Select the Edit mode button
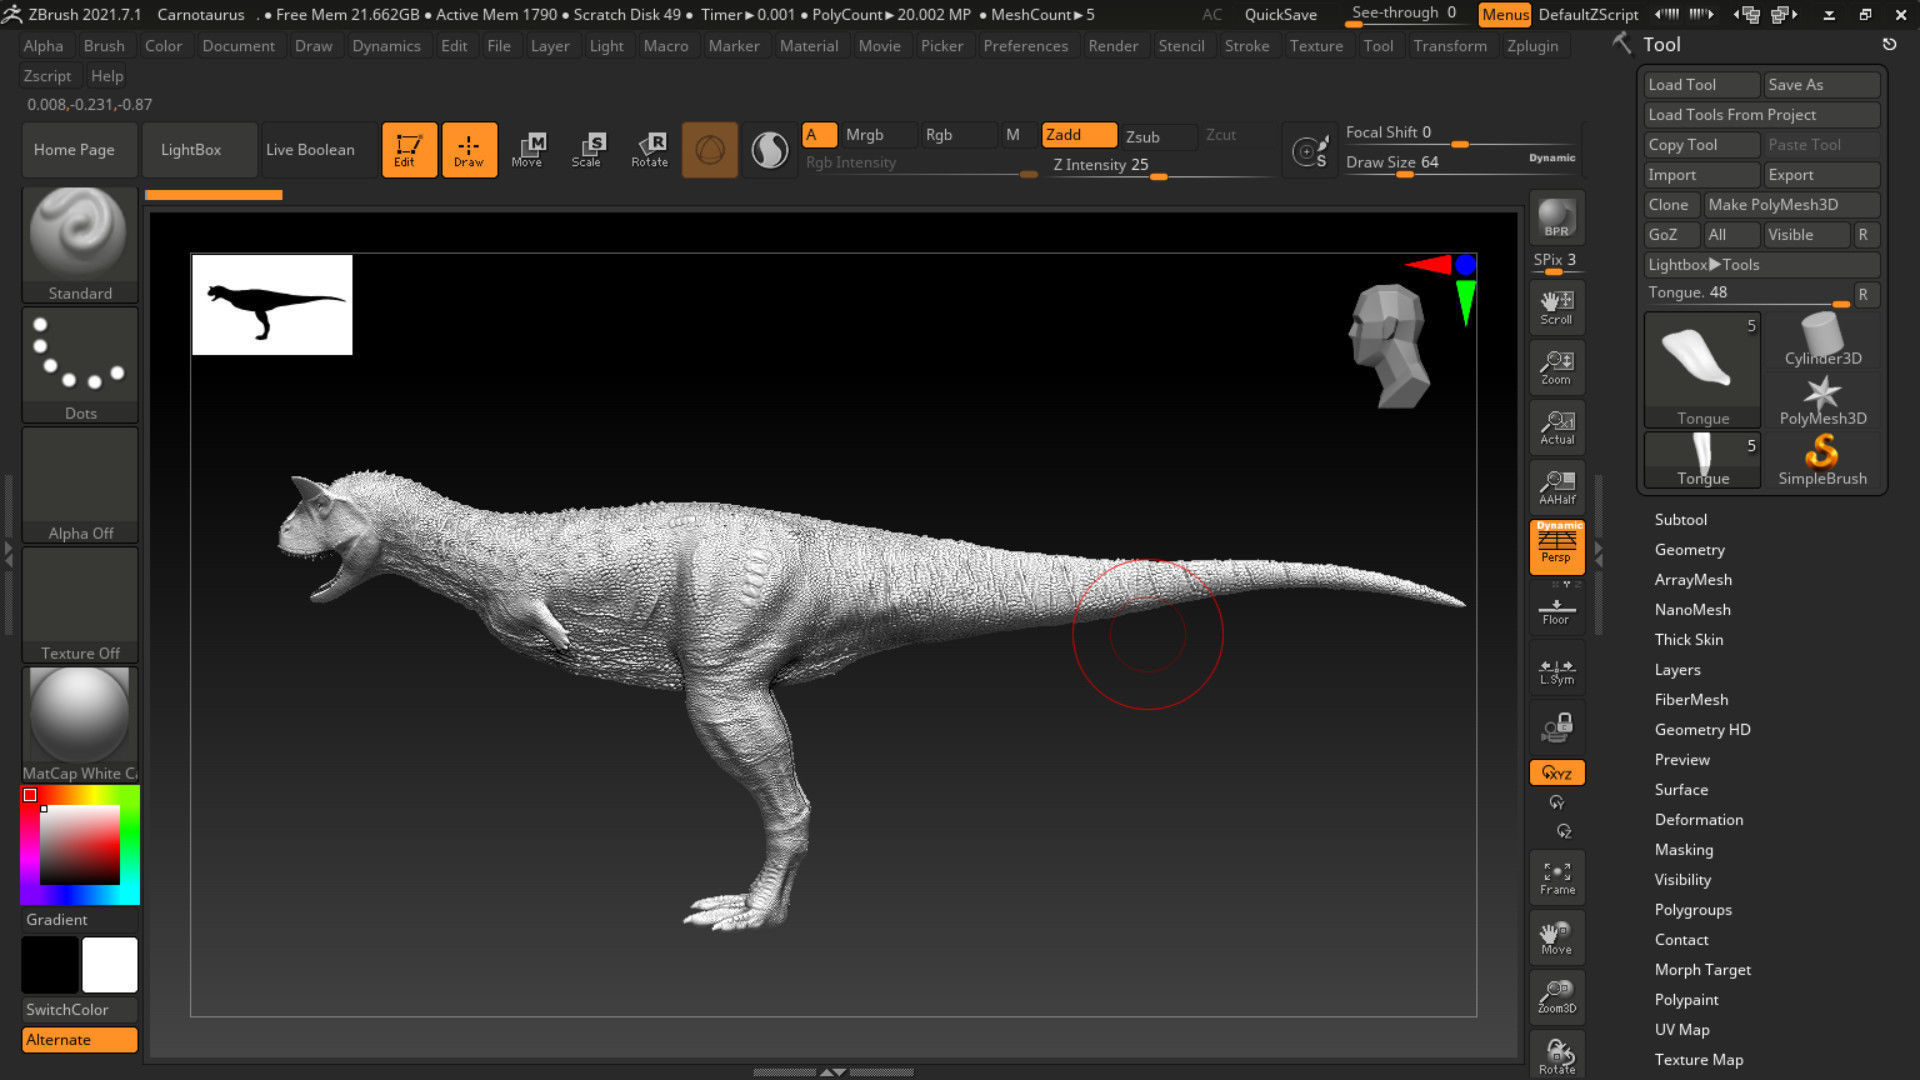The image size is (1920, 1080). (409, 150)
